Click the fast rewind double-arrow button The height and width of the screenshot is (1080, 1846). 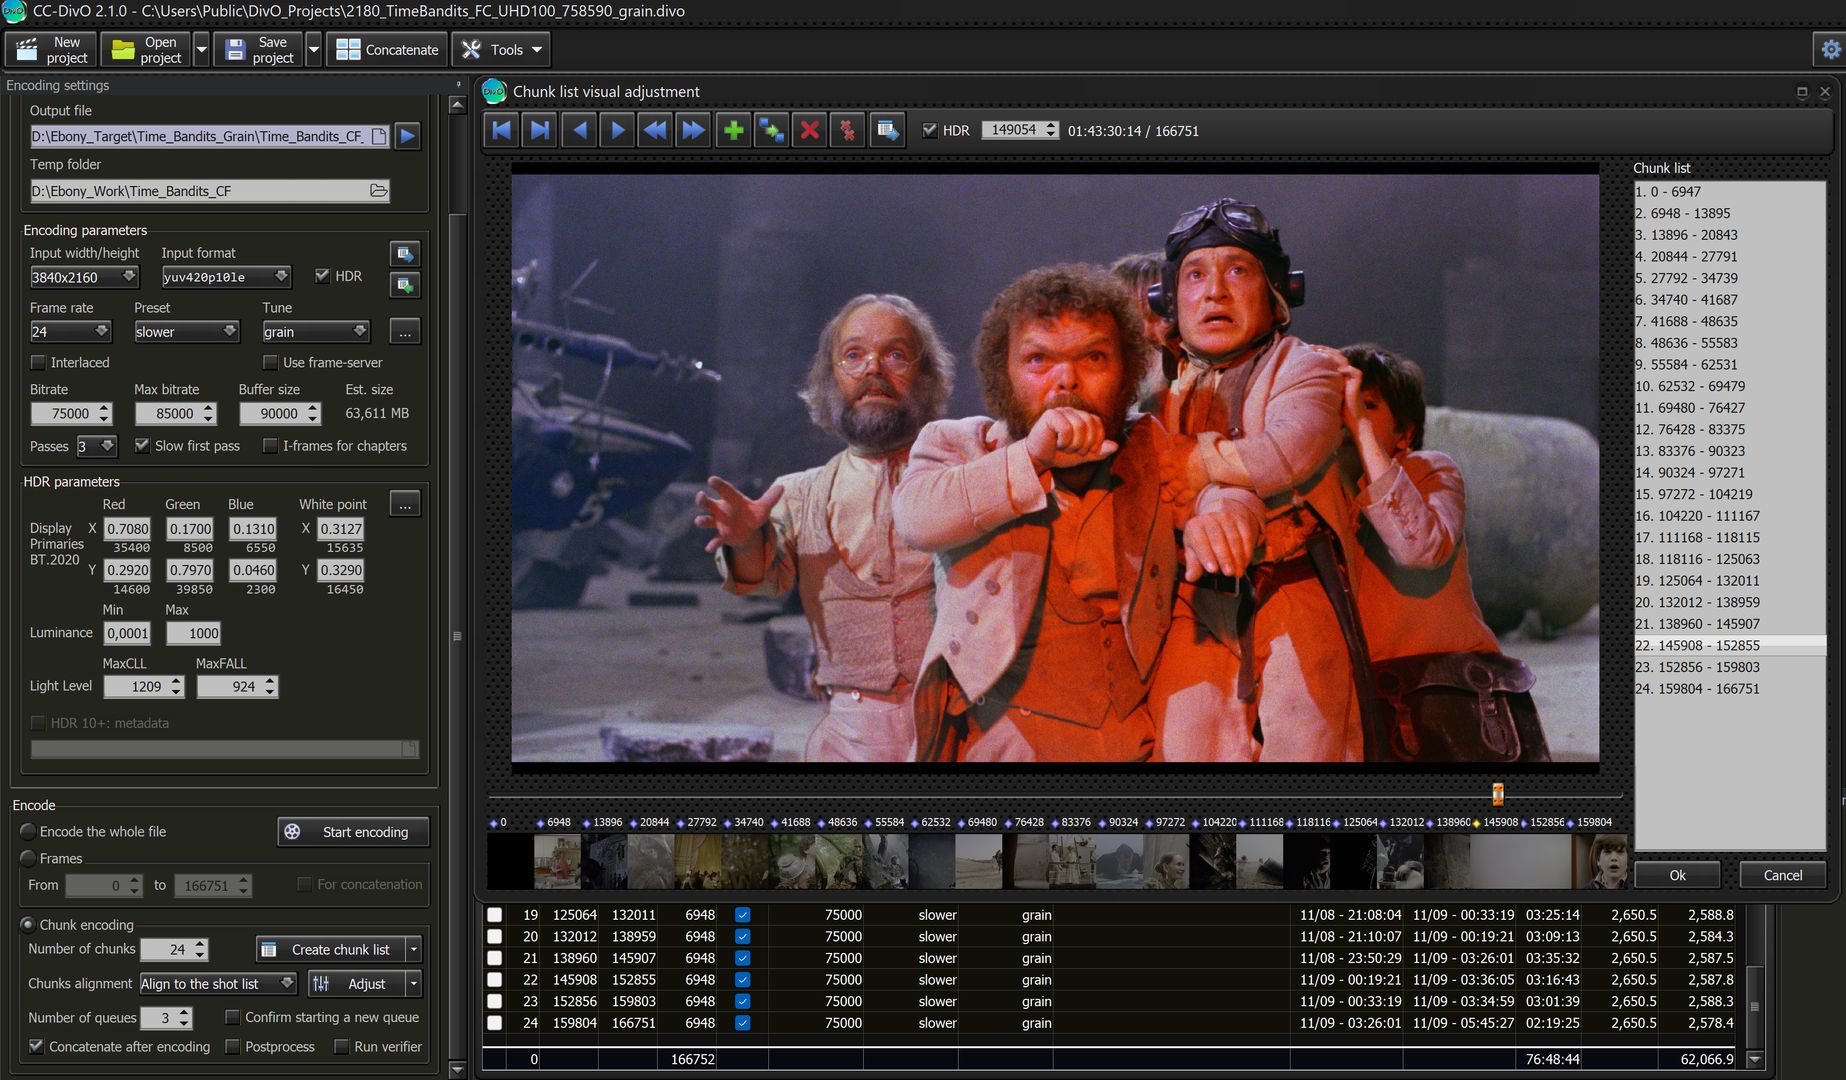pos(655,130)
